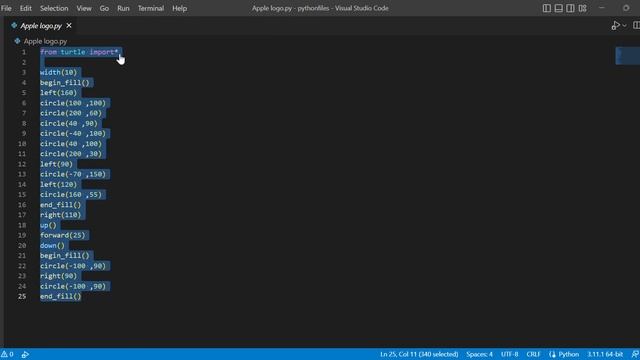Change file encoding UTF-8
Viewport: 640px width, 360px height.
(509, 354)
